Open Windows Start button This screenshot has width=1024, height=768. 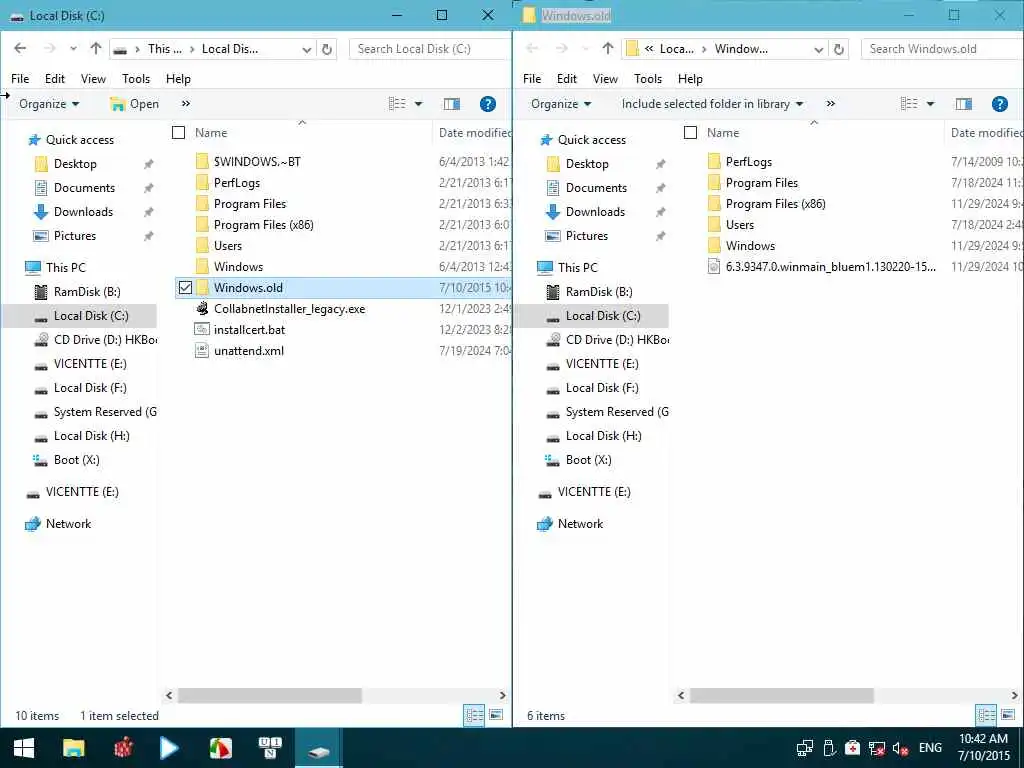coord(24,748)
